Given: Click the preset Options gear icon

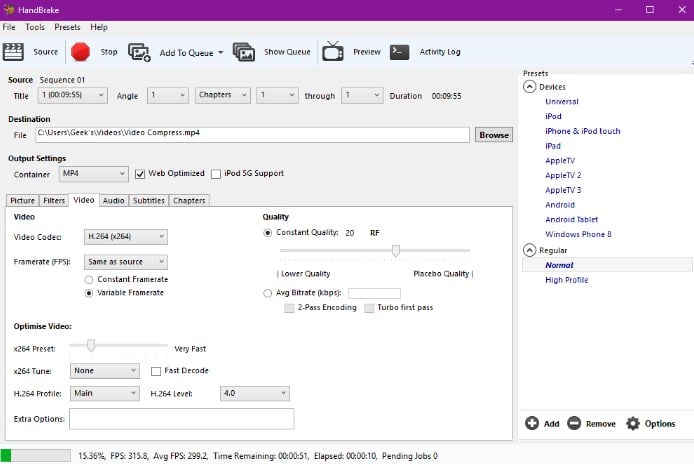Looking at the screenshot, I should pos(633,423).
